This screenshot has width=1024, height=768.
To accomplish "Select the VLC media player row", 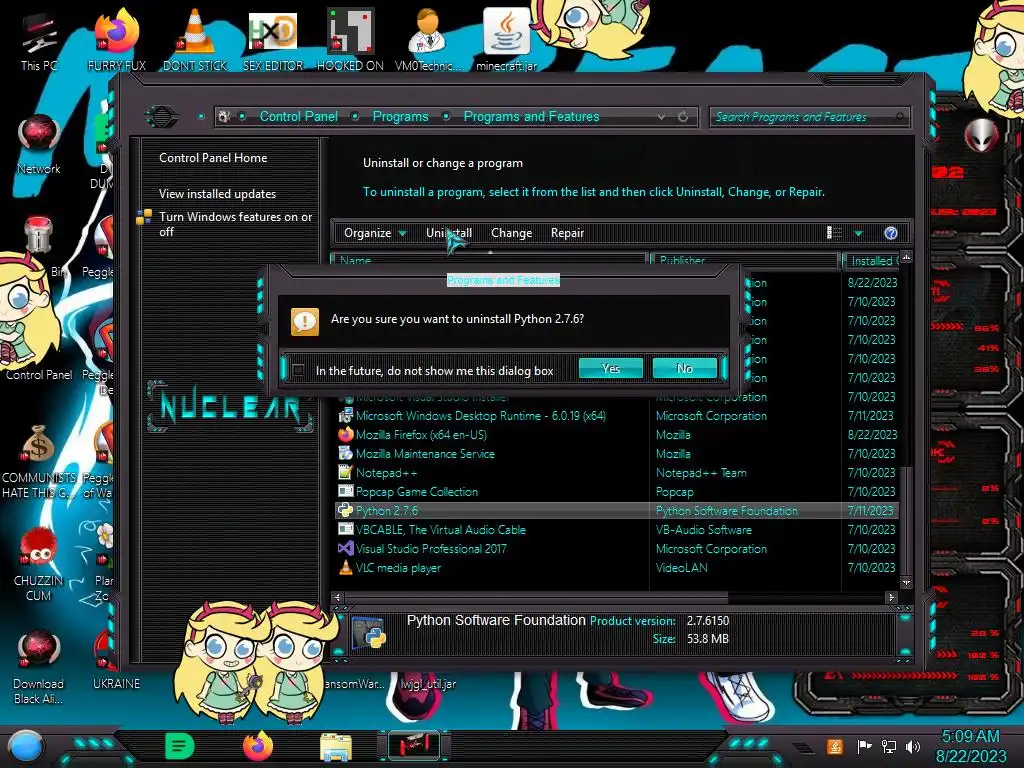I will point(617,568).
